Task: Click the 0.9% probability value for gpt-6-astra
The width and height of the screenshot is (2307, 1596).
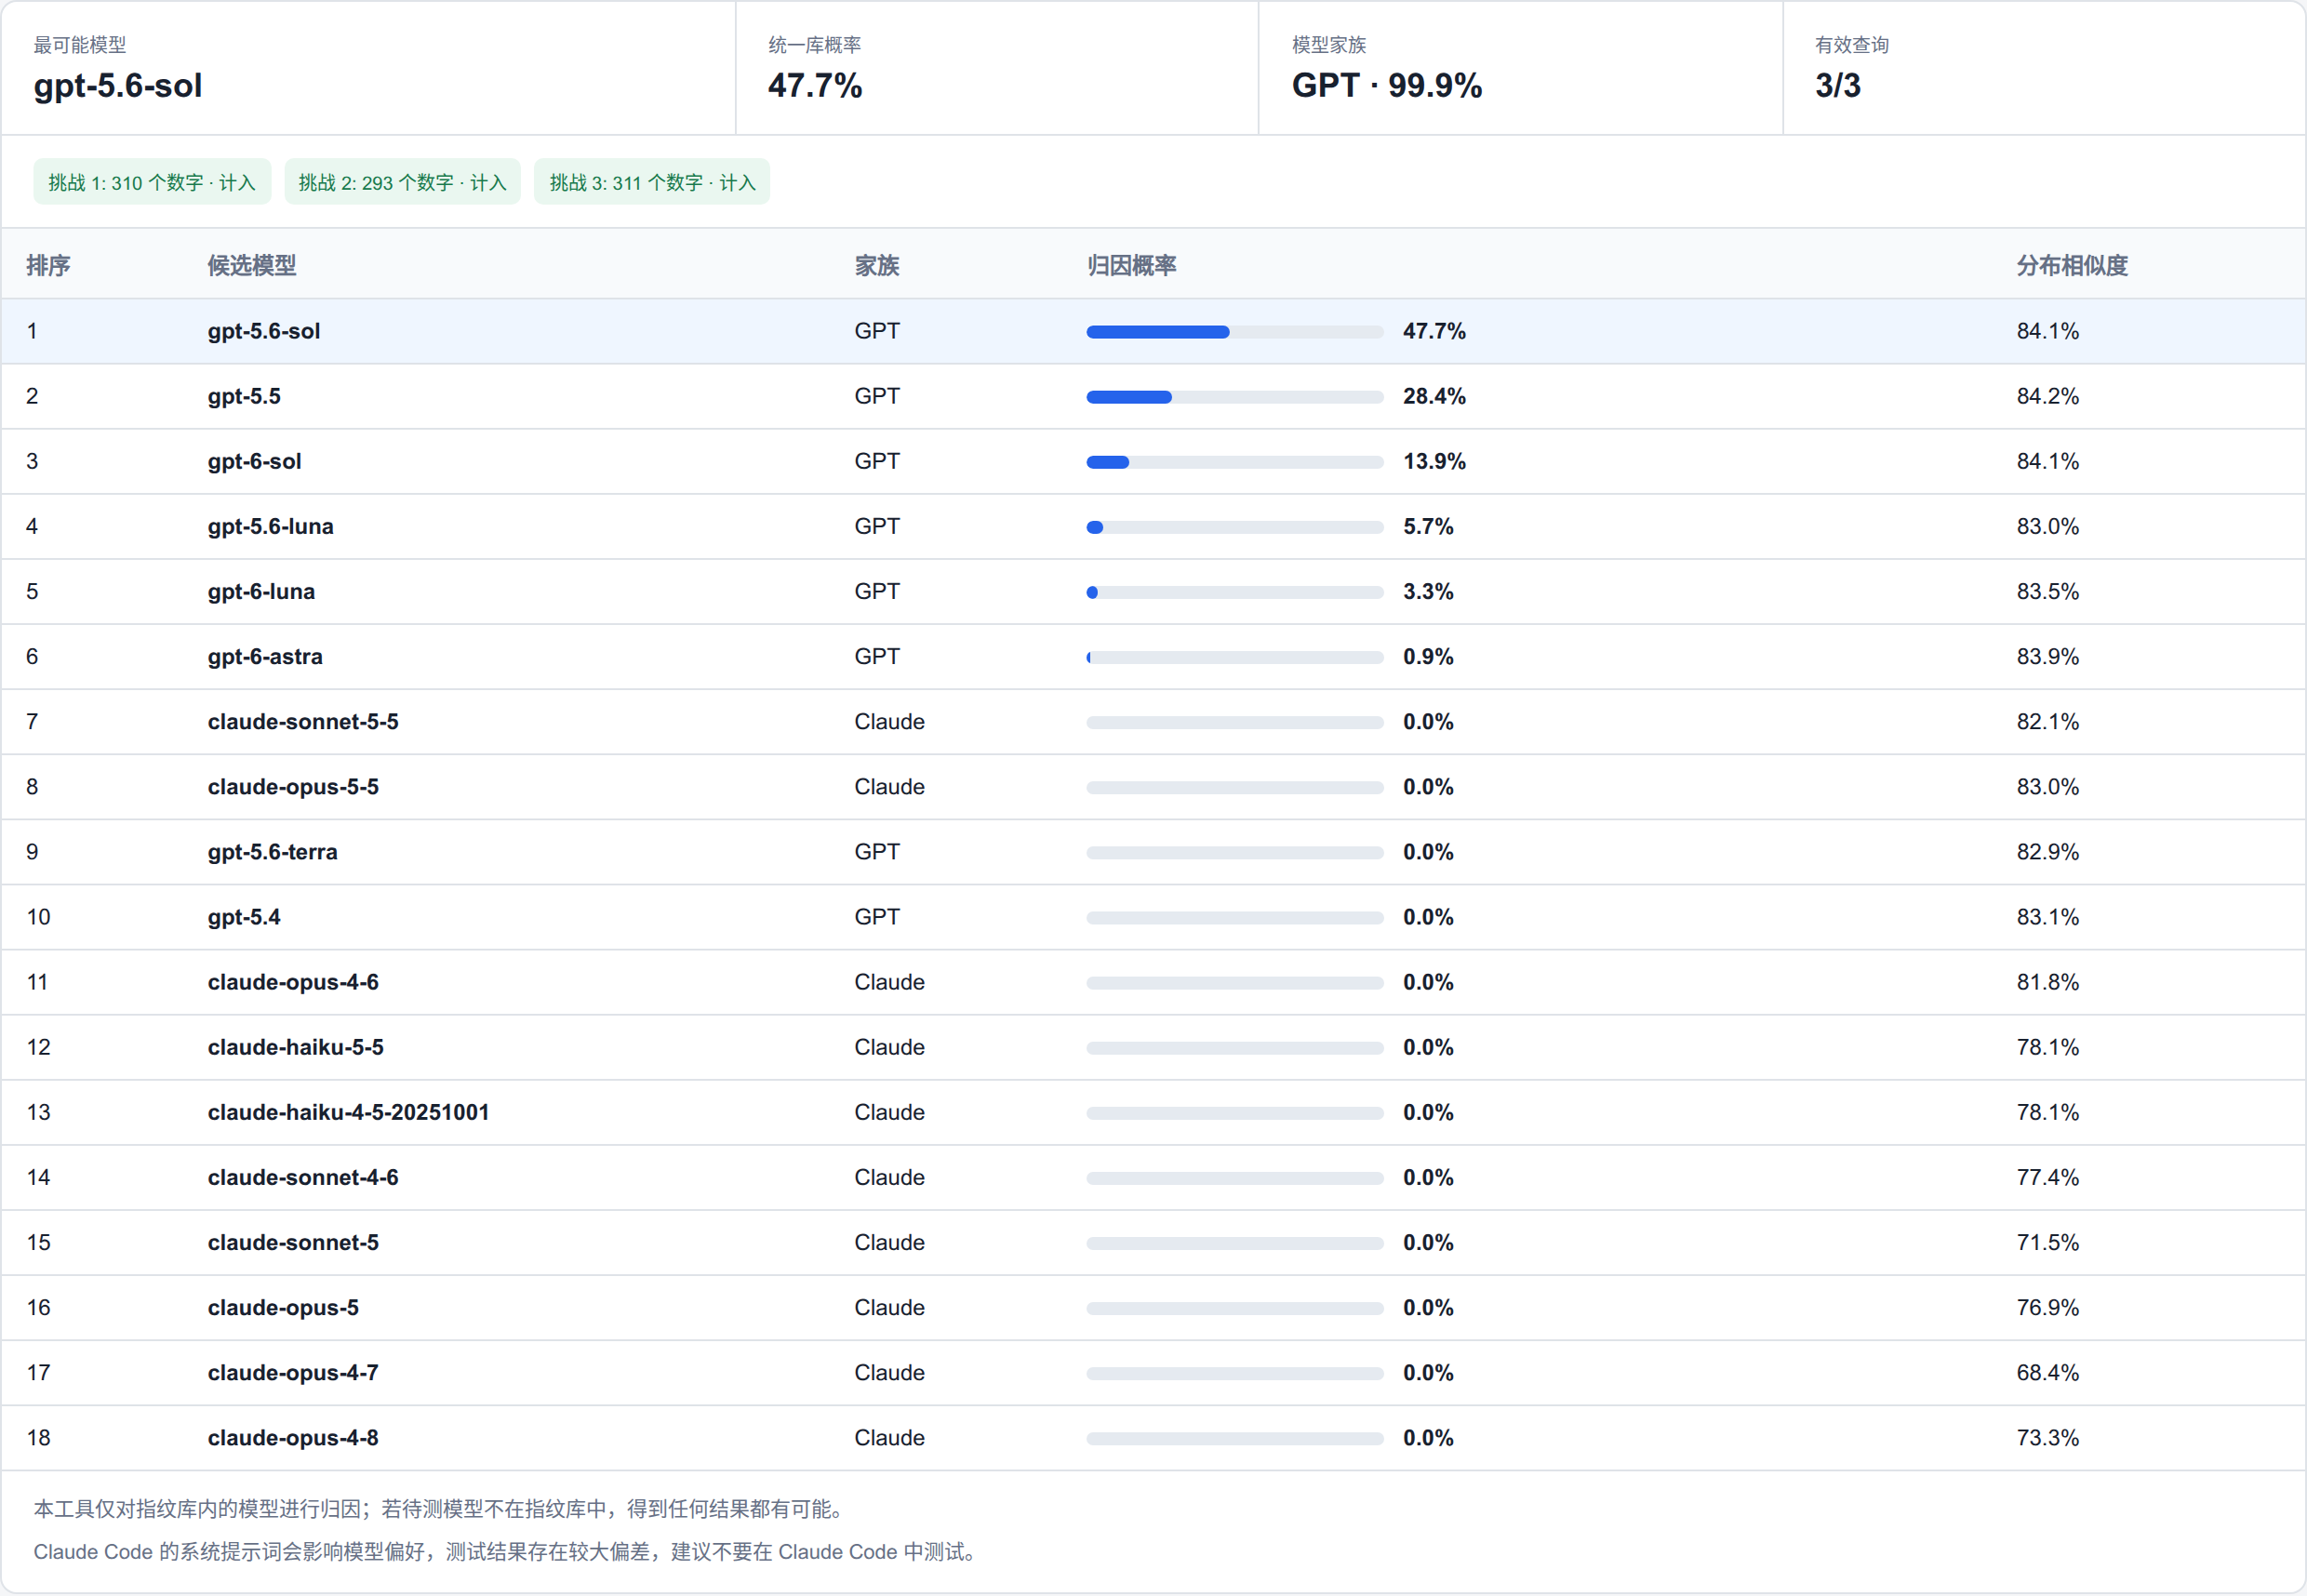Action: [x=1428, y=656]
